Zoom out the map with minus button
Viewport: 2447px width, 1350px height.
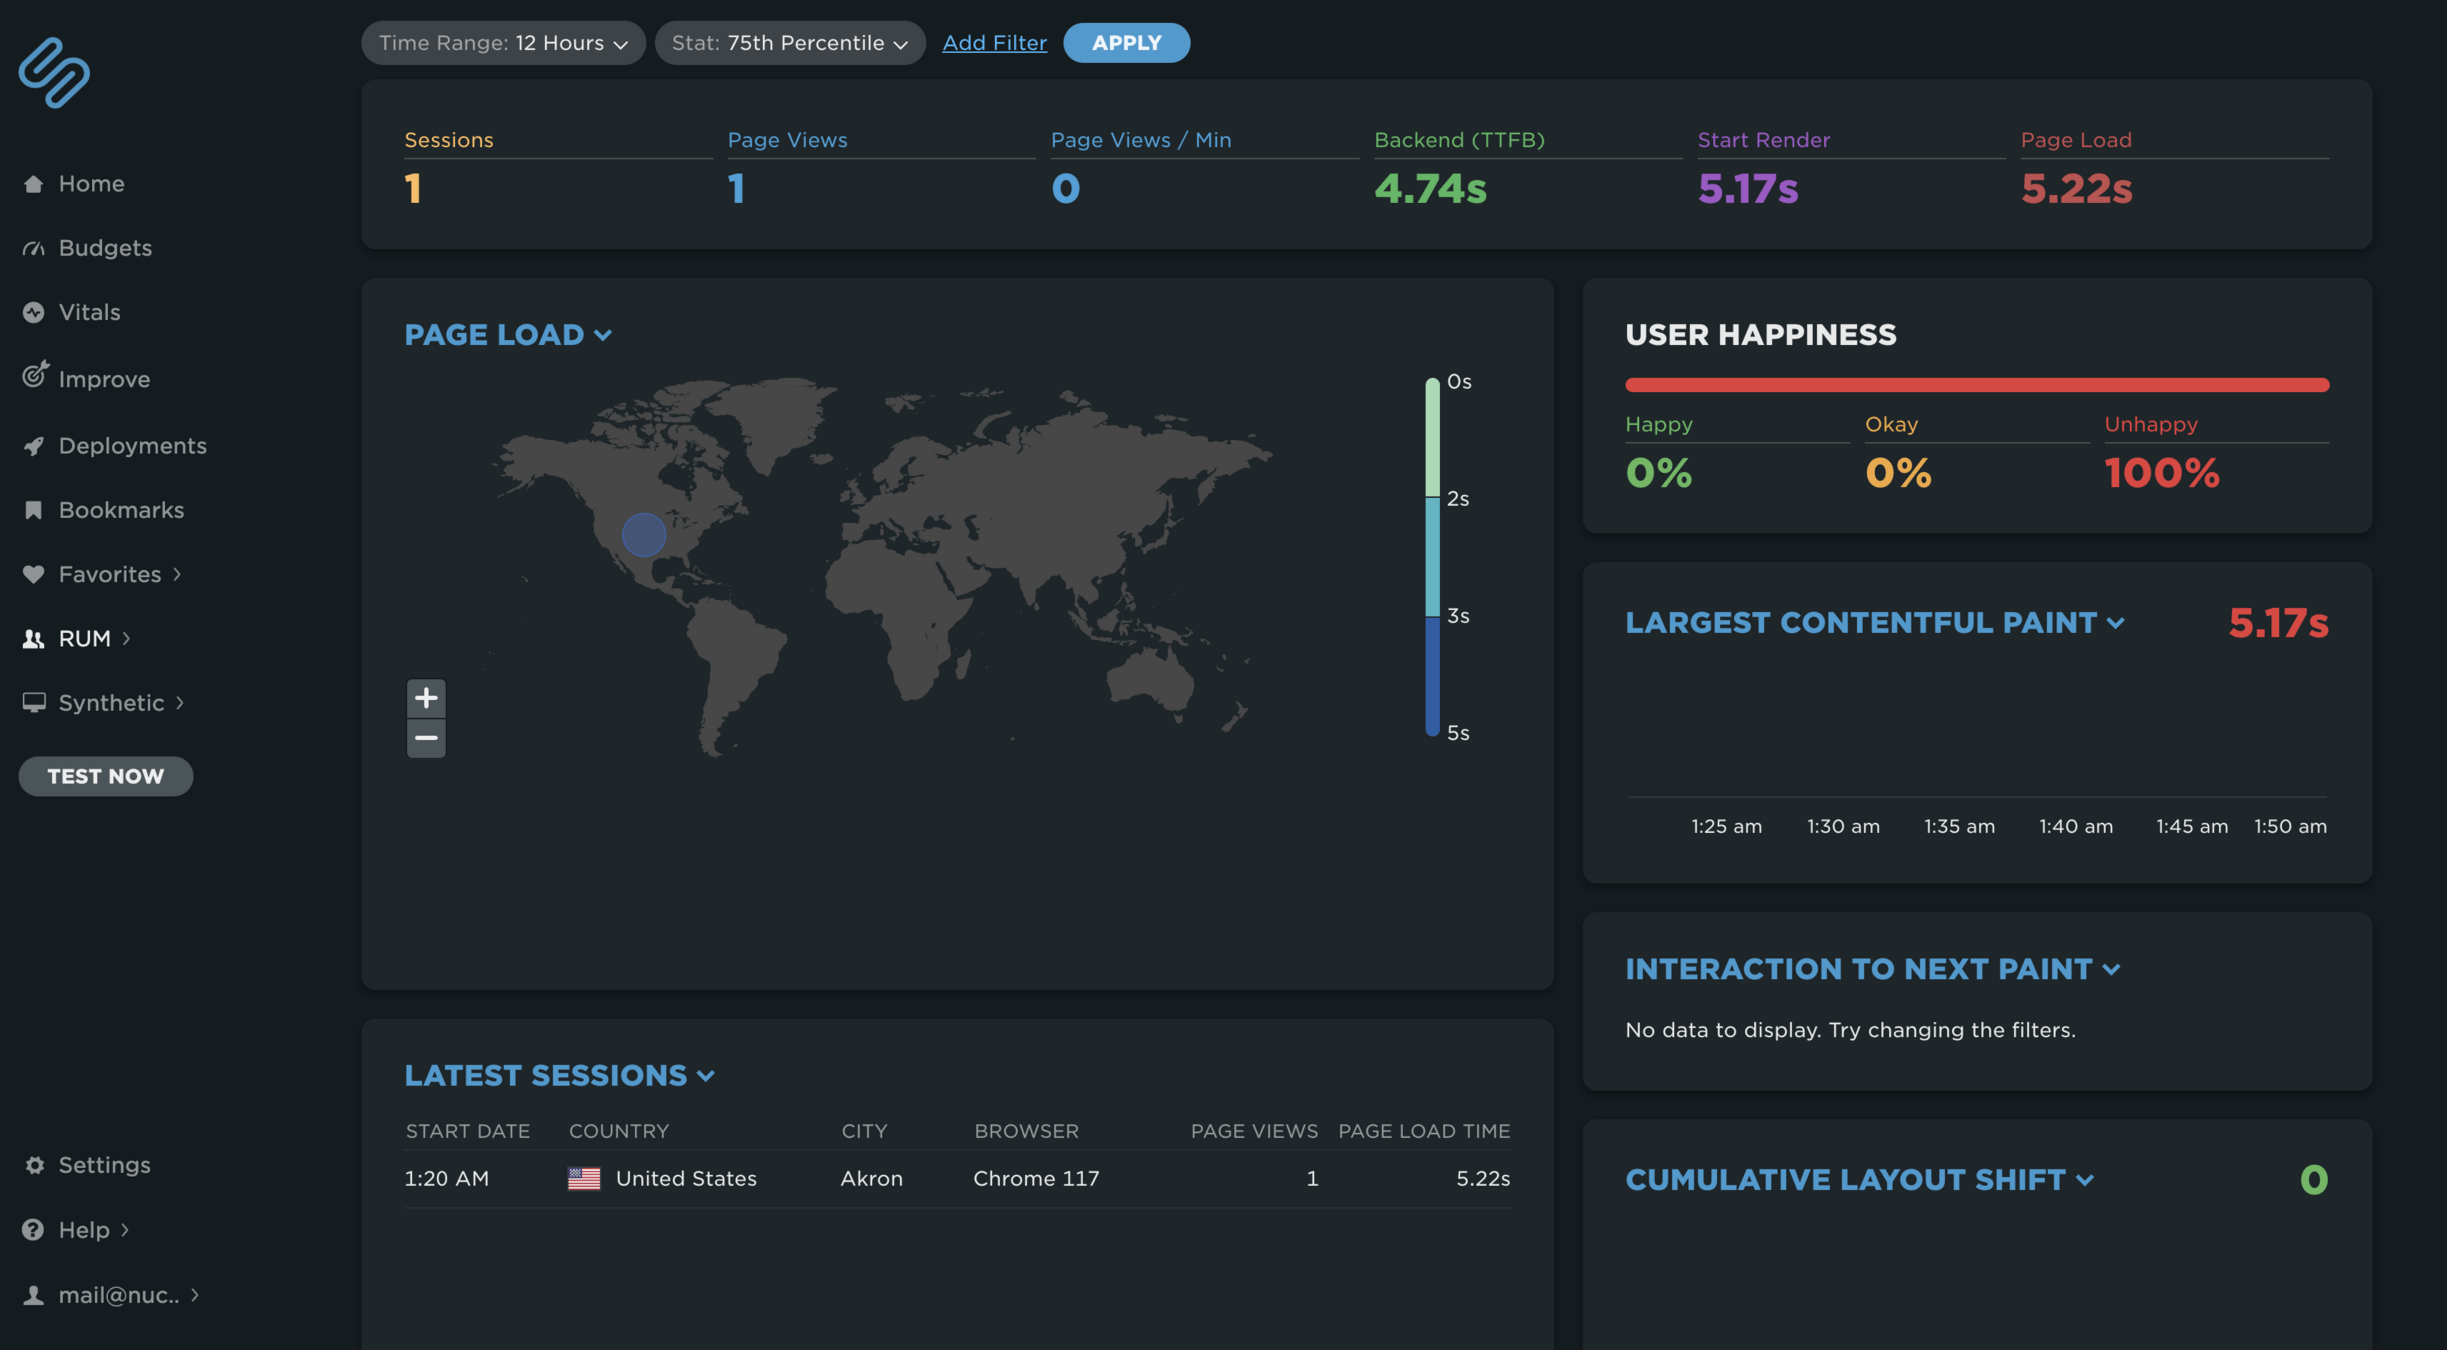click(x=426, y=739)
